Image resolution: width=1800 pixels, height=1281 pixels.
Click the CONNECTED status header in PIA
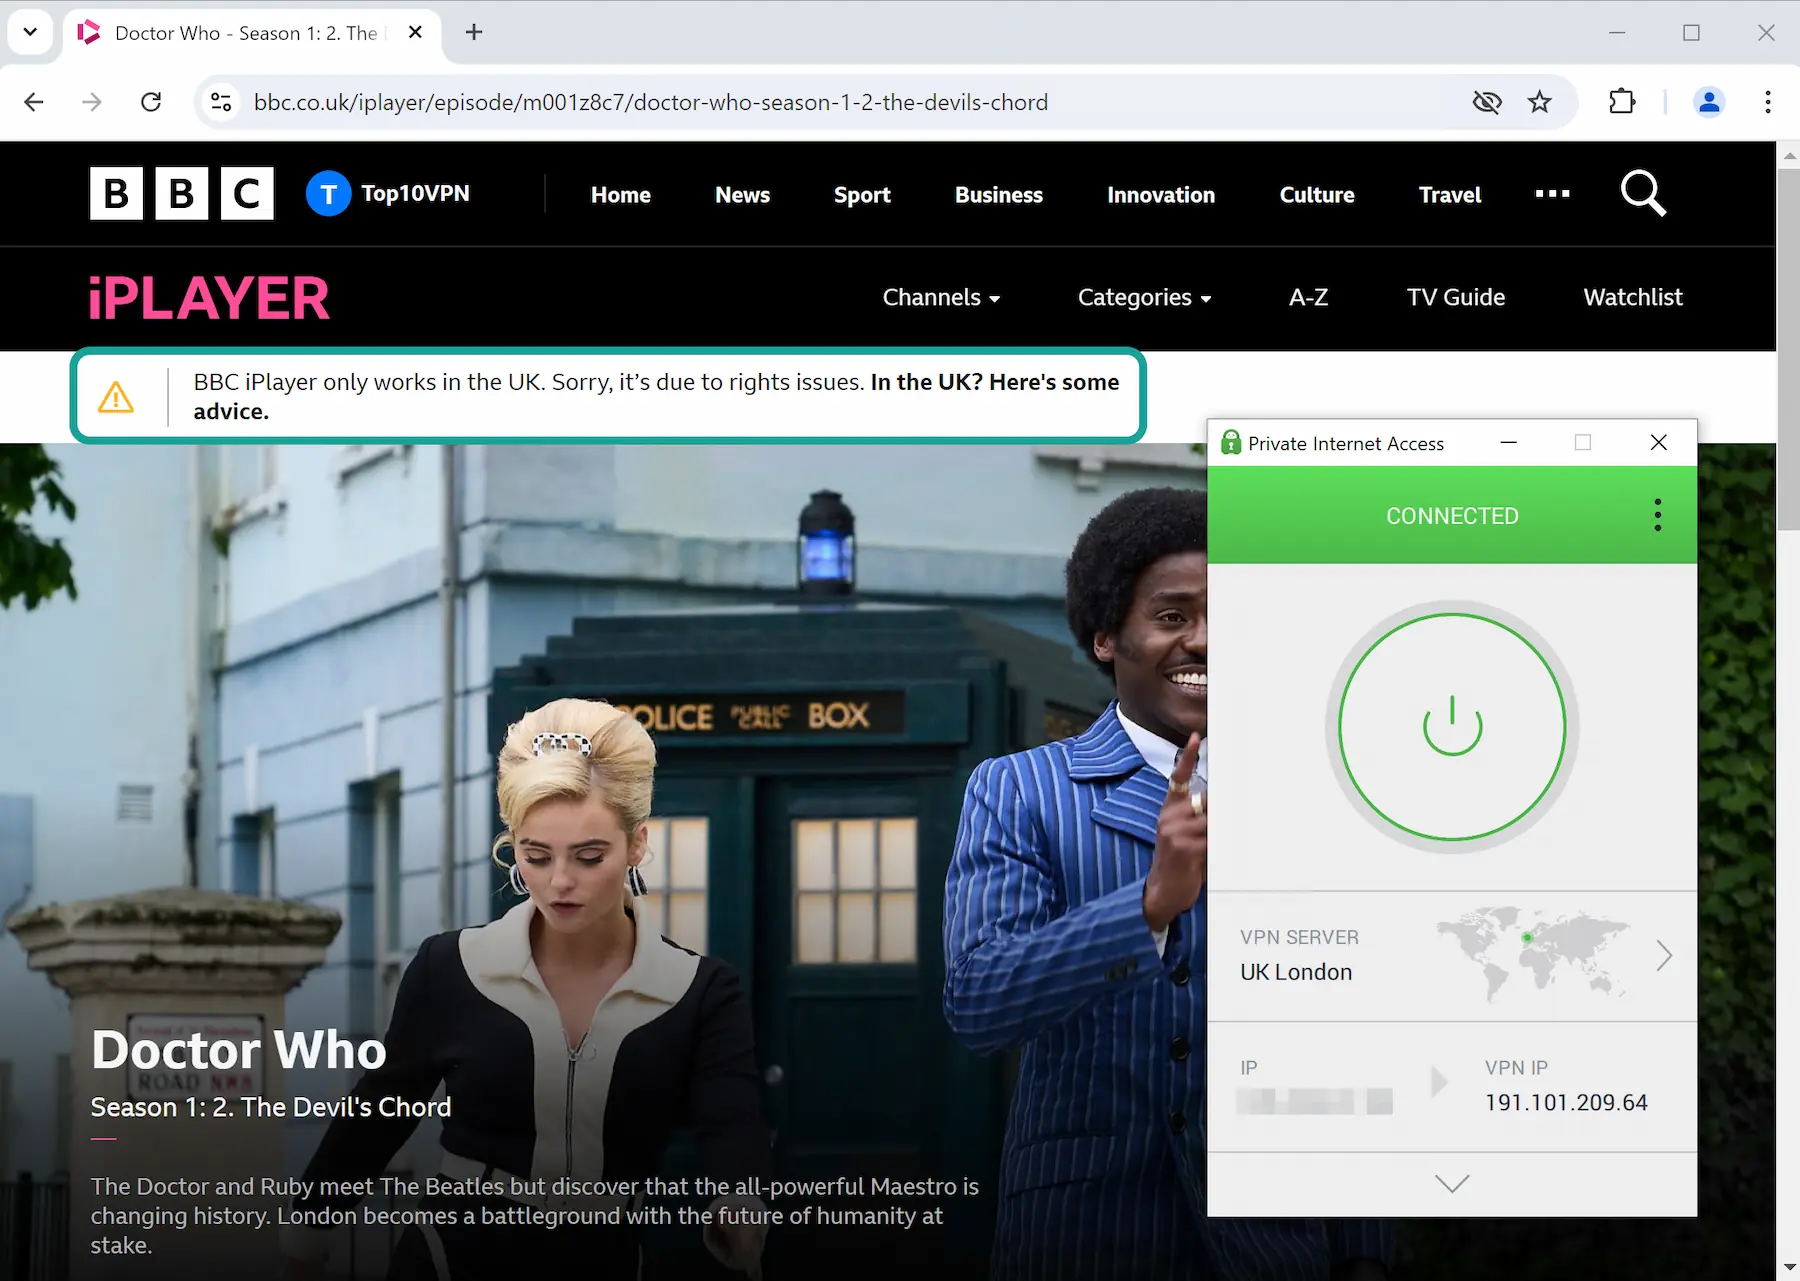click(1452, 516)
